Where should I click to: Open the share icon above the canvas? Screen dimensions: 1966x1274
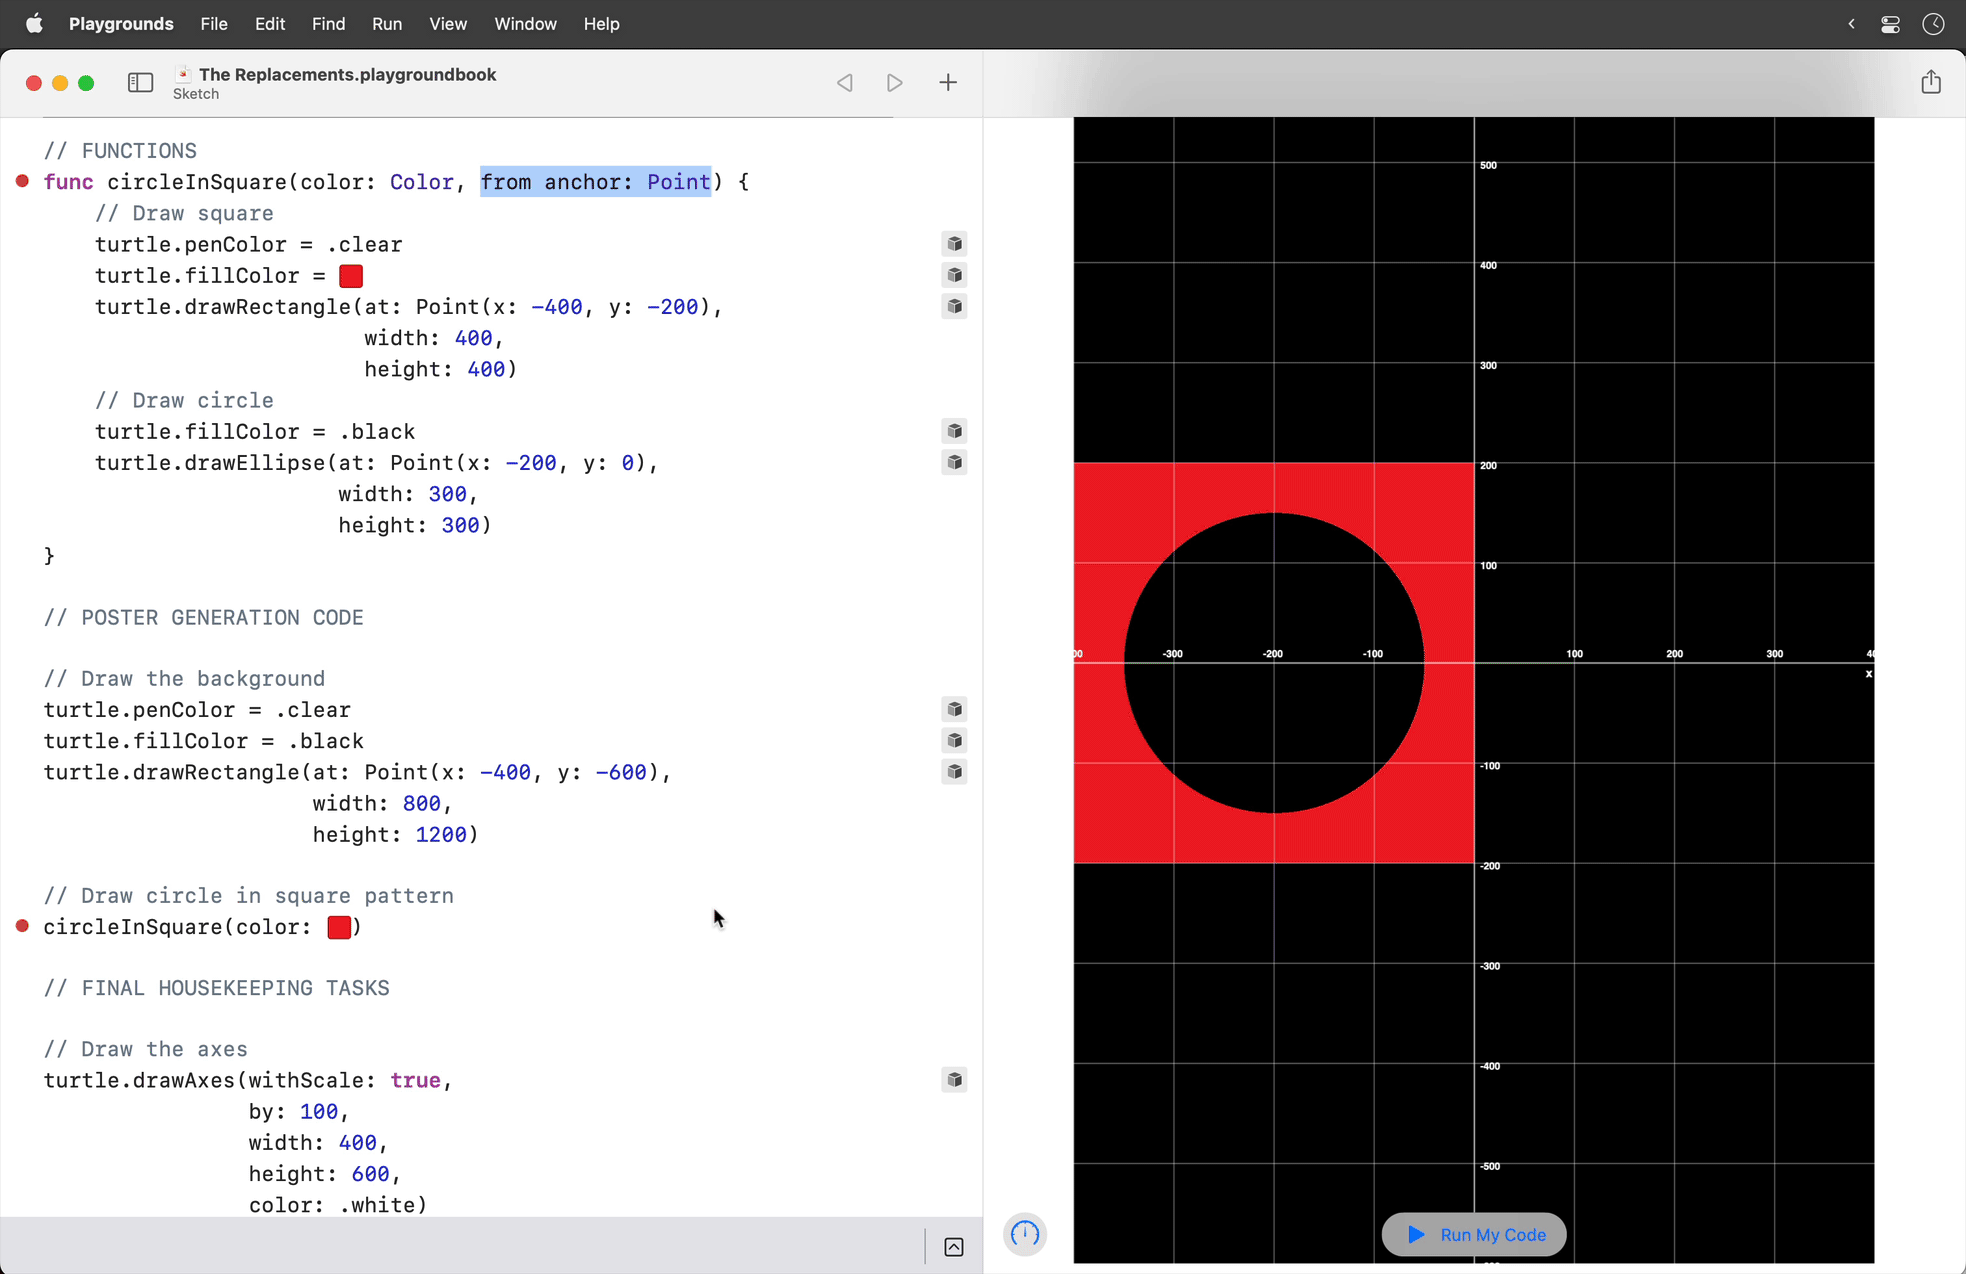point(1931,82)
